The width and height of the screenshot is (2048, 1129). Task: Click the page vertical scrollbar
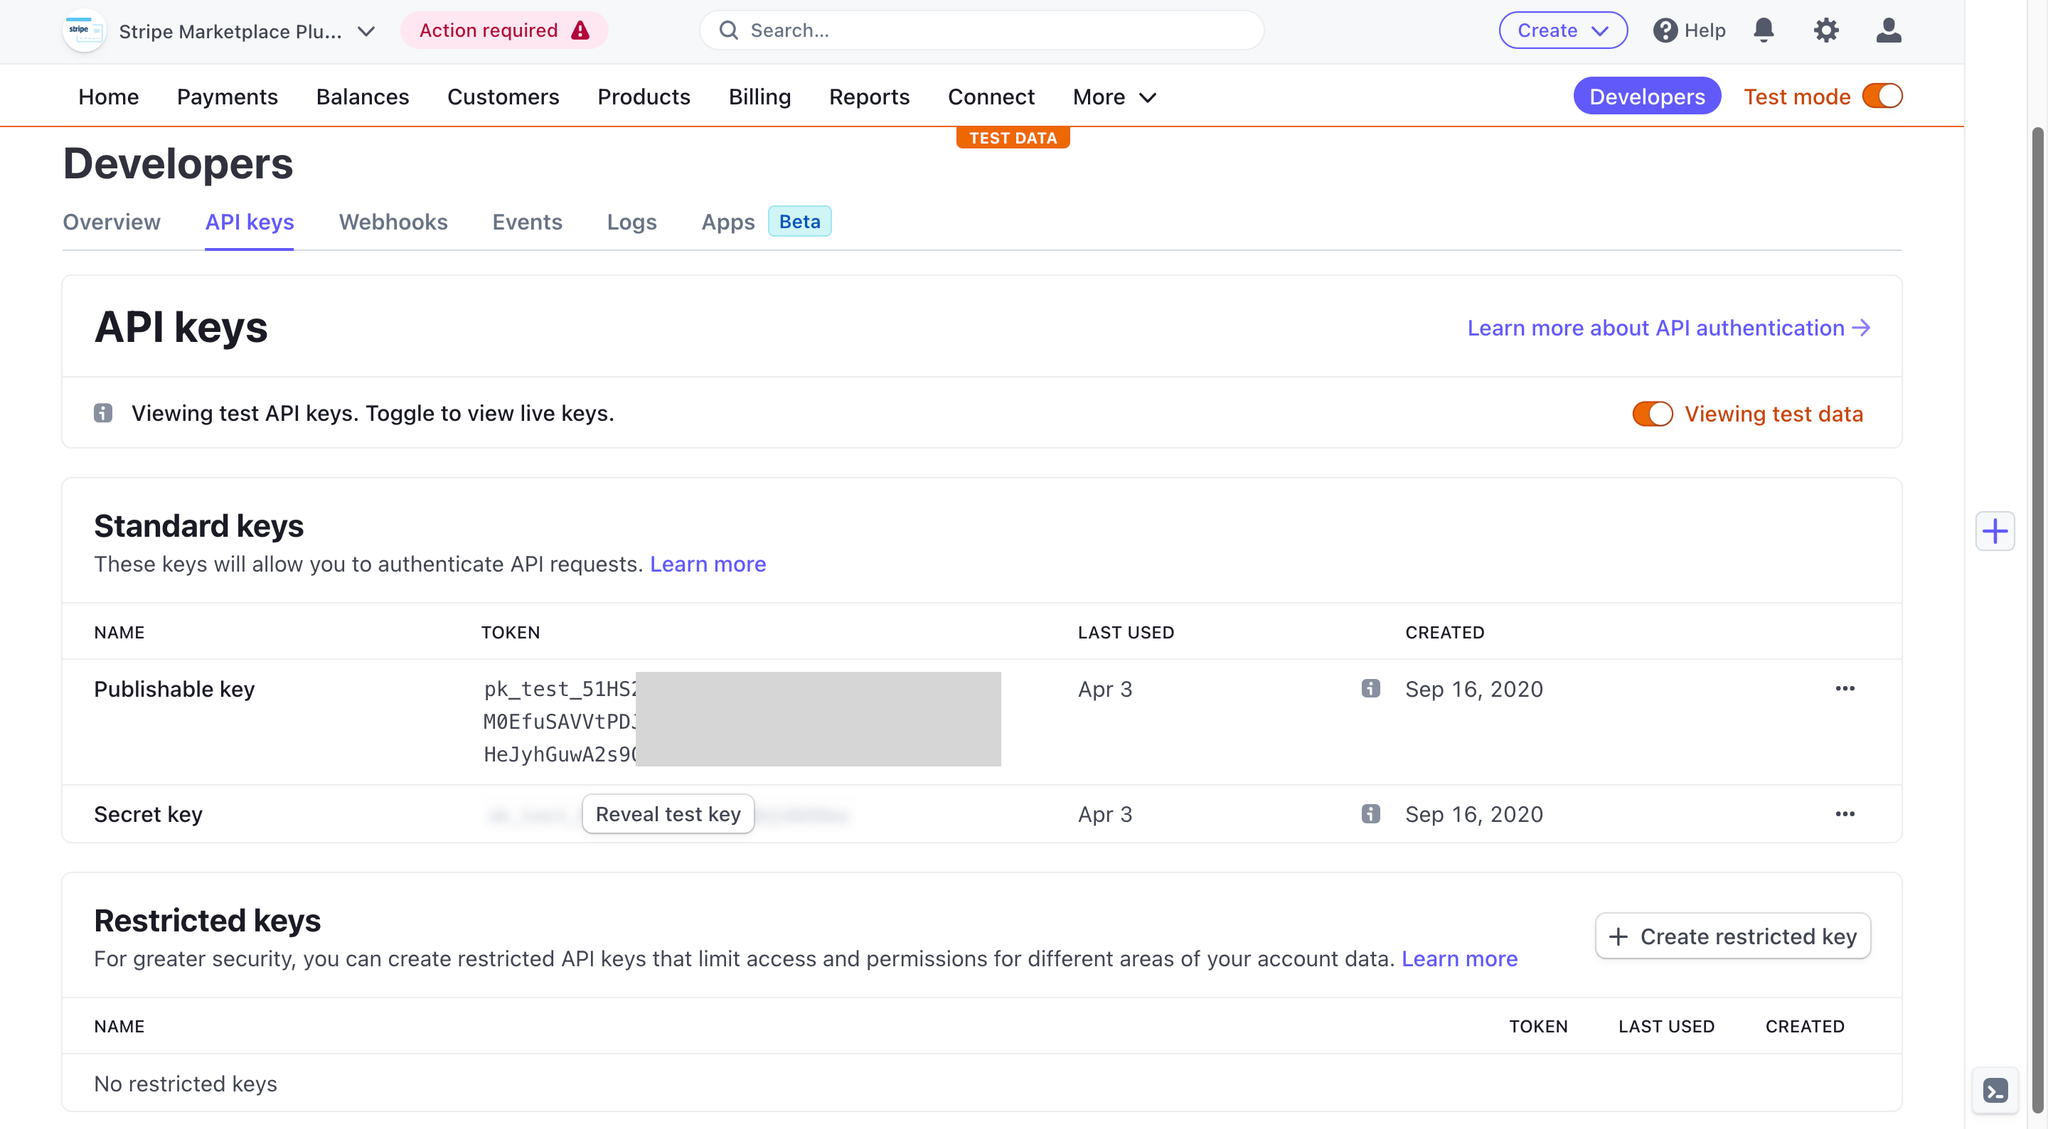[x=2038, y=620]
